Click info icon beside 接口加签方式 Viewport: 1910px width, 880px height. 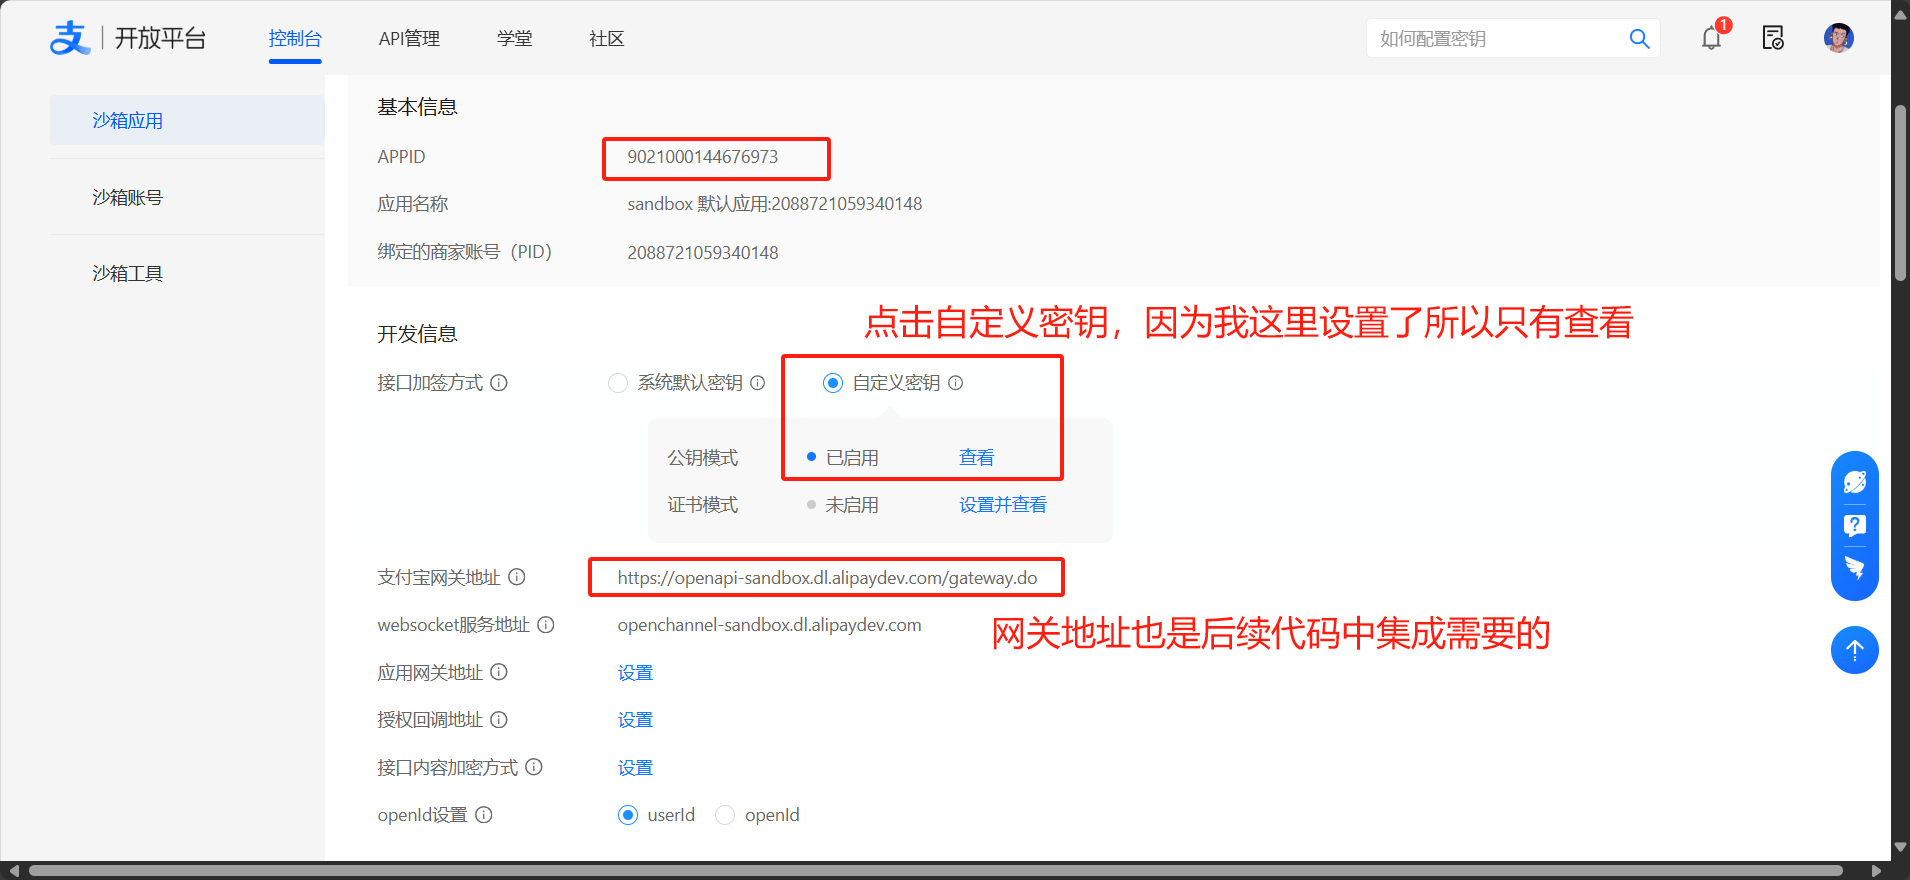click(x=499, y=383)
